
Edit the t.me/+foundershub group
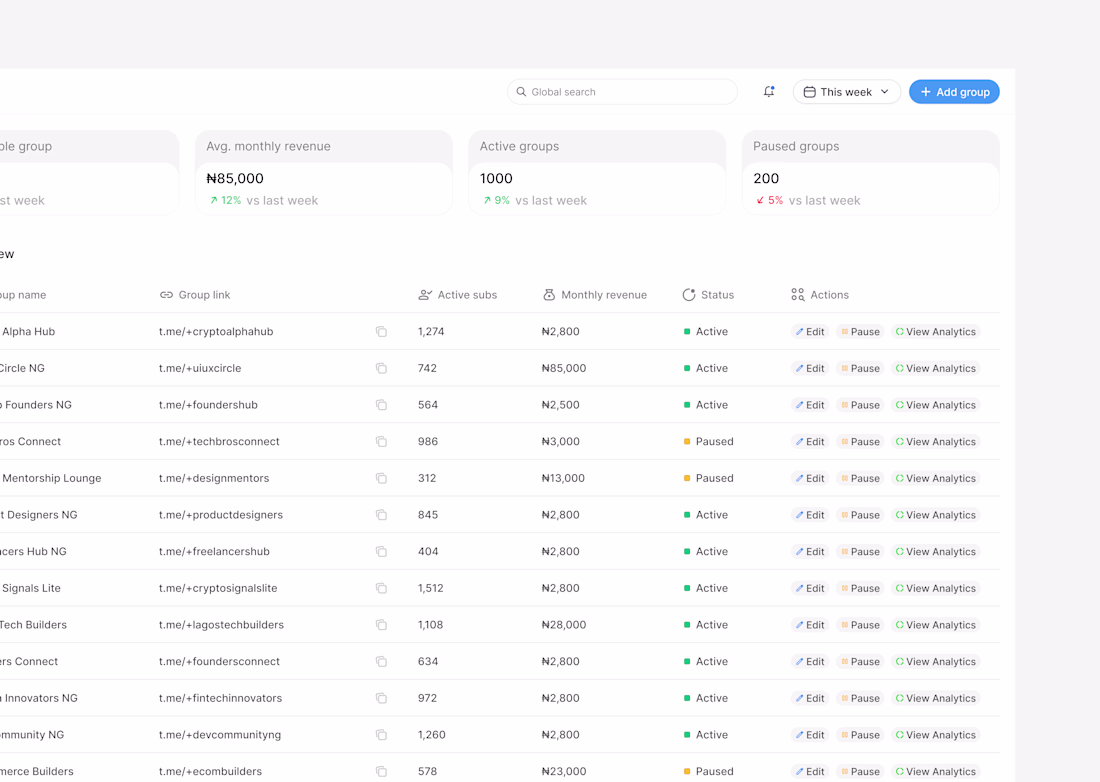coord(810,405)
